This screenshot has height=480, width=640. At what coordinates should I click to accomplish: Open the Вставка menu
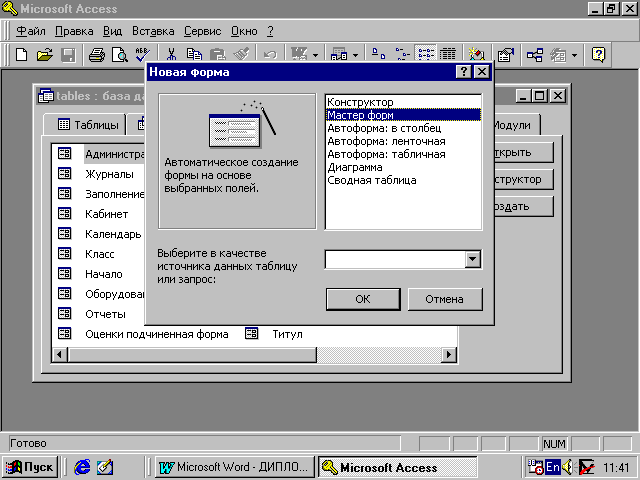click(x=153, y=31)
